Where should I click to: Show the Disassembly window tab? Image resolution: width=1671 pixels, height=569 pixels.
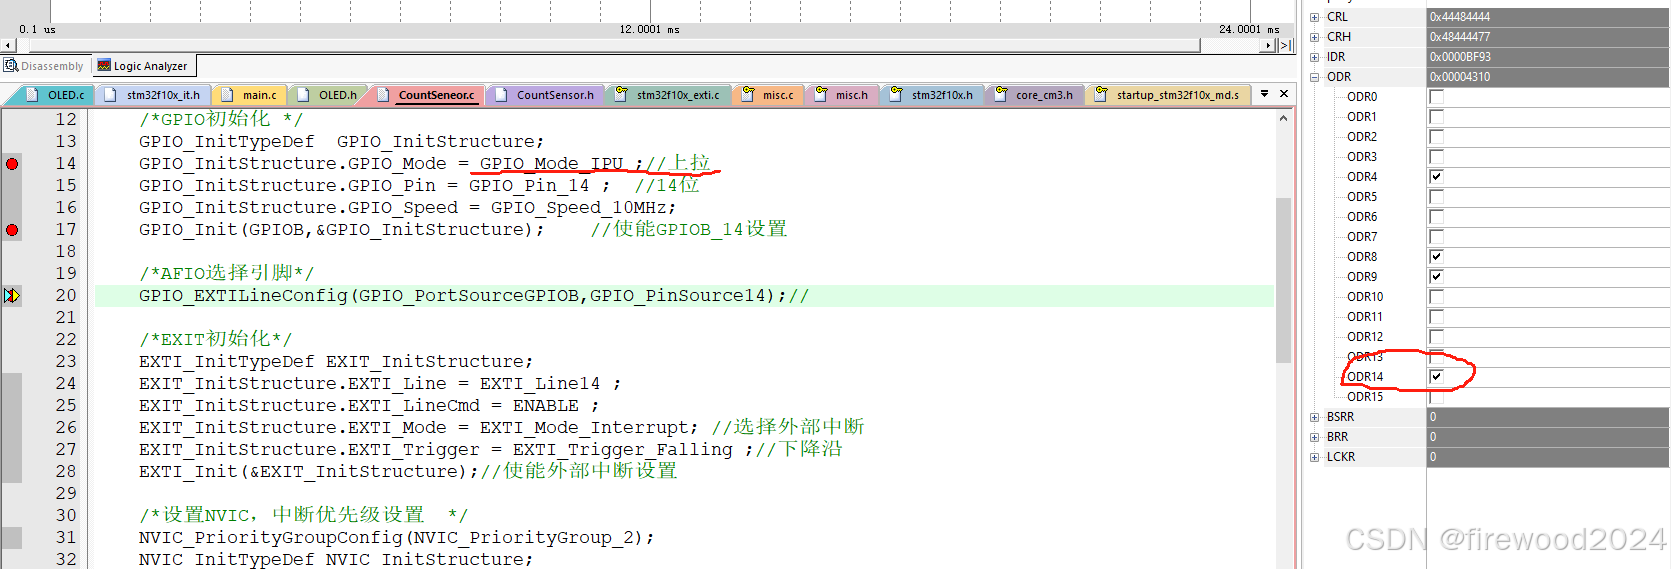point(44,66)
